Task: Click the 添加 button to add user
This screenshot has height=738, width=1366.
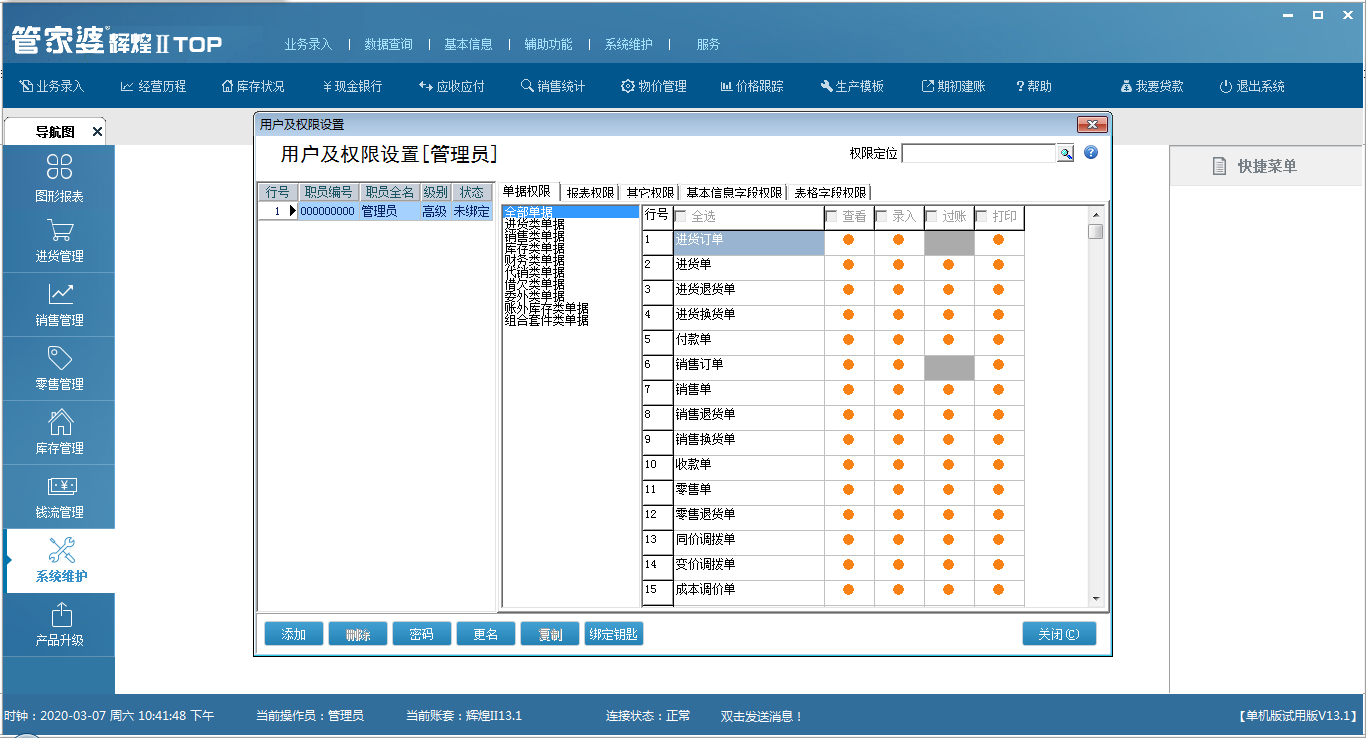Action: [x=293, y=634]
